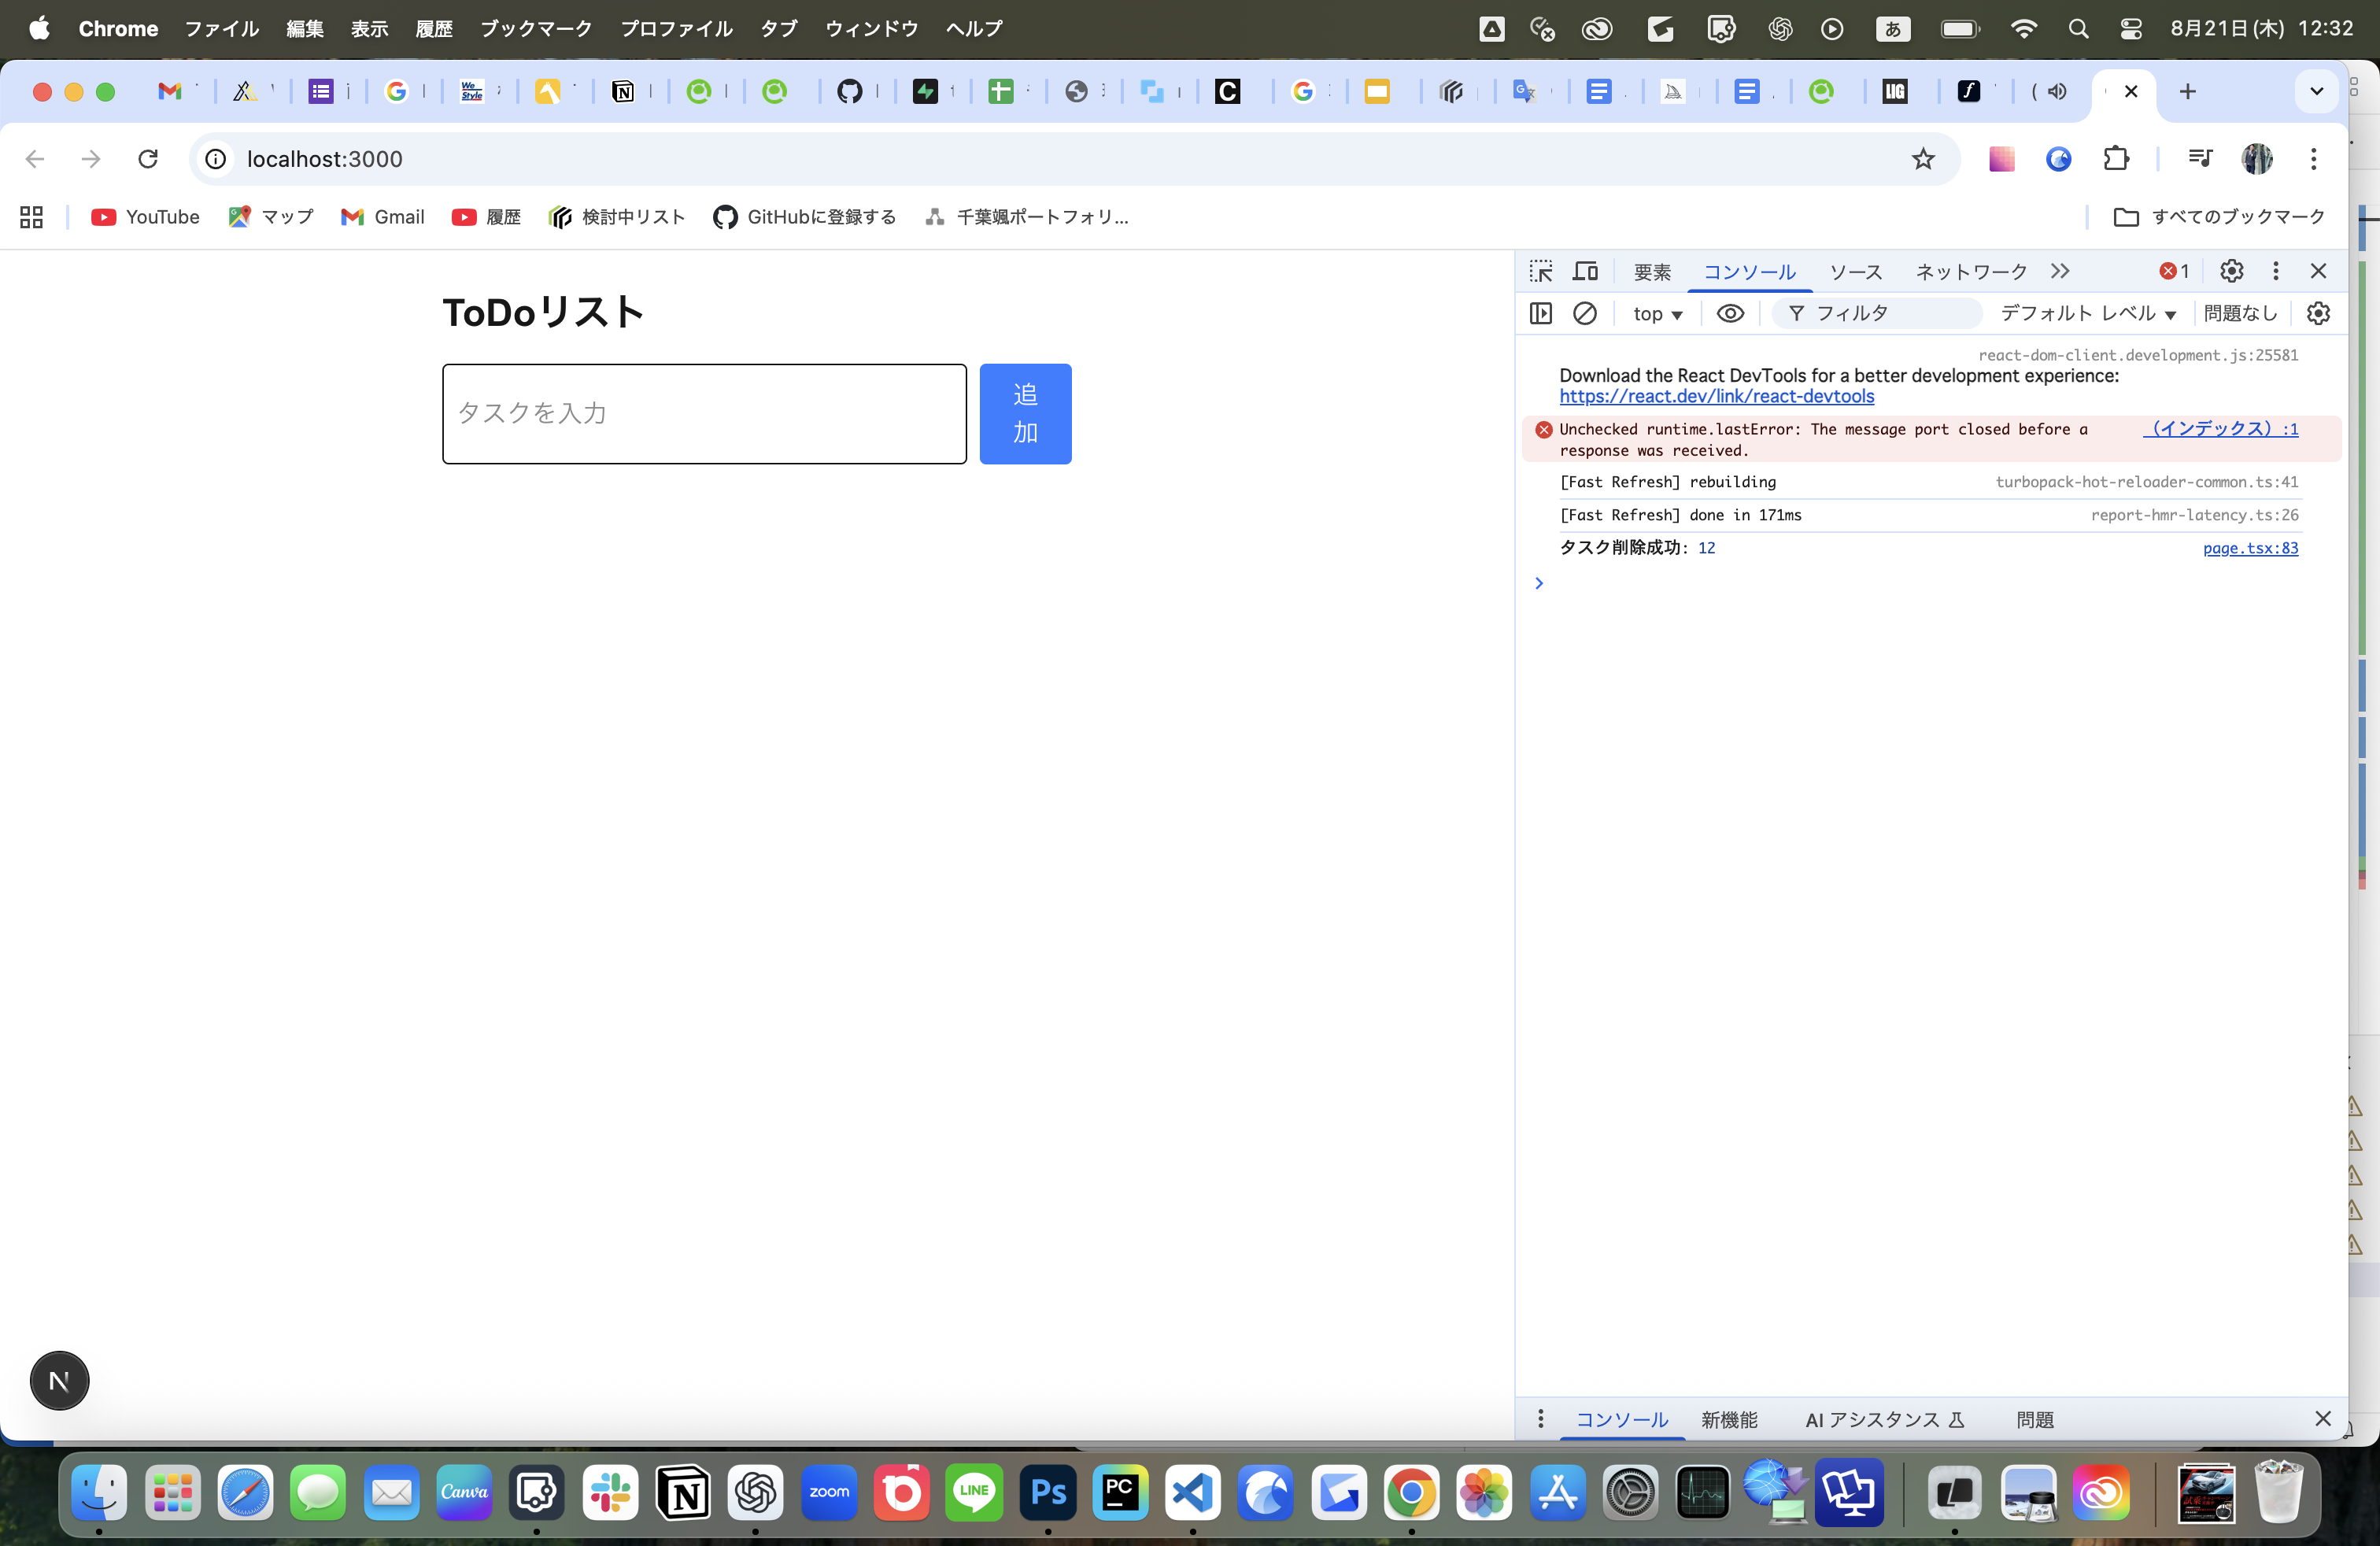Open the Chrome extensions puzzle icon
The height and width of the screenshot is (1546, 2380).
coord(2116,159)
